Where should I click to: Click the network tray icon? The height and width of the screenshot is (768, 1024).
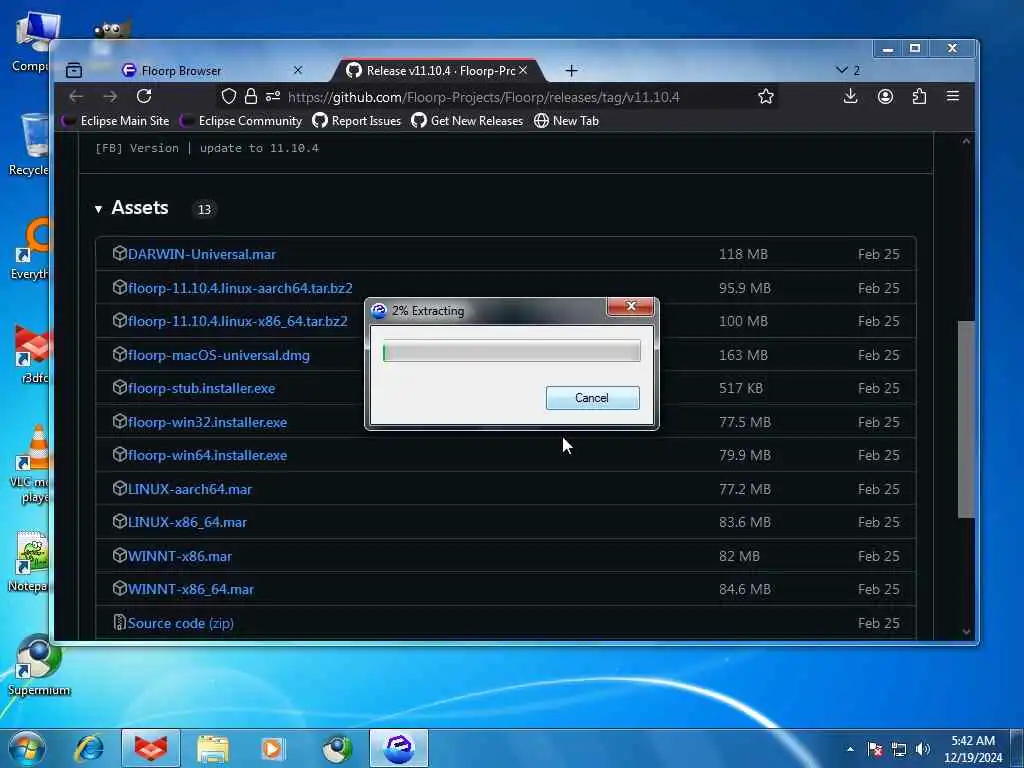[899, 749]
